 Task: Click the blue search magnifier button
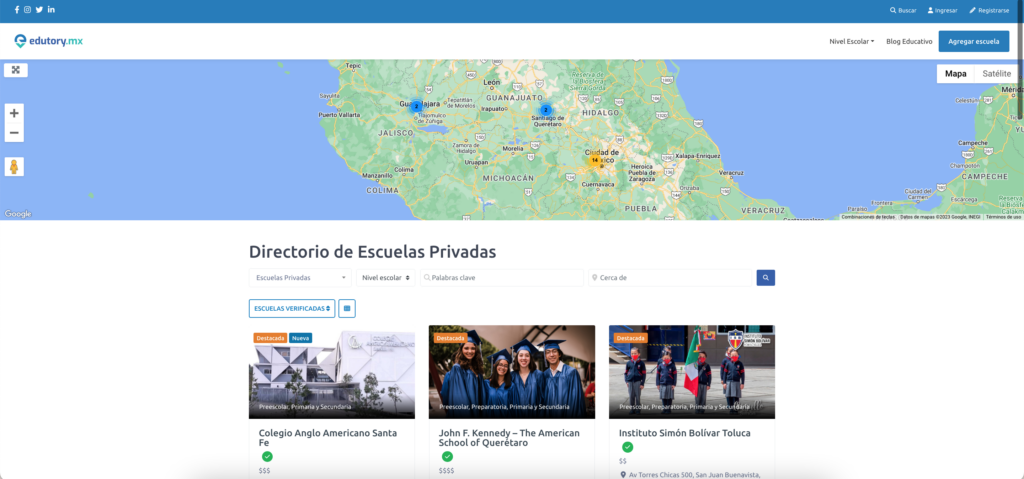tap(766, 278)
